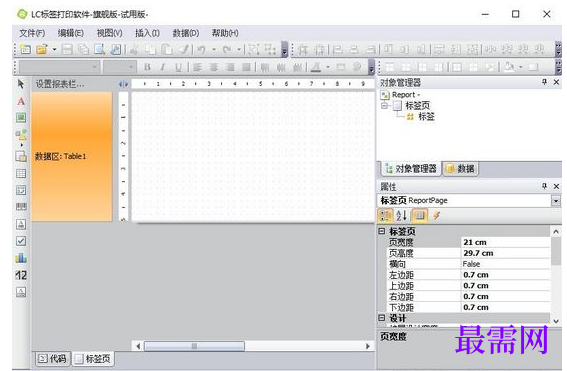The height and width of the screenshot is (371, 567).
Task: Open page setup toolbar icon
Action: click(x=116, y=49)
